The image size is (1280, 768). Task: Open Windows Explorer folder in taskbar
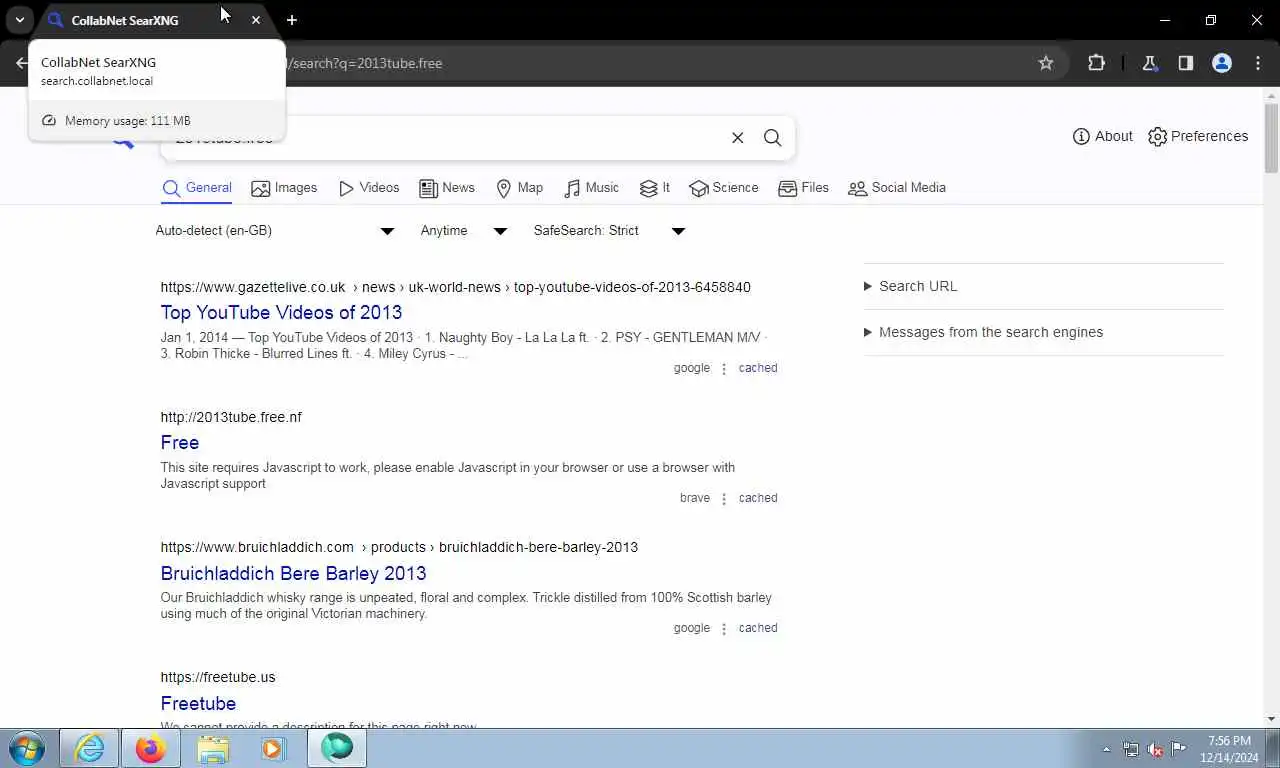click(213, 748)
